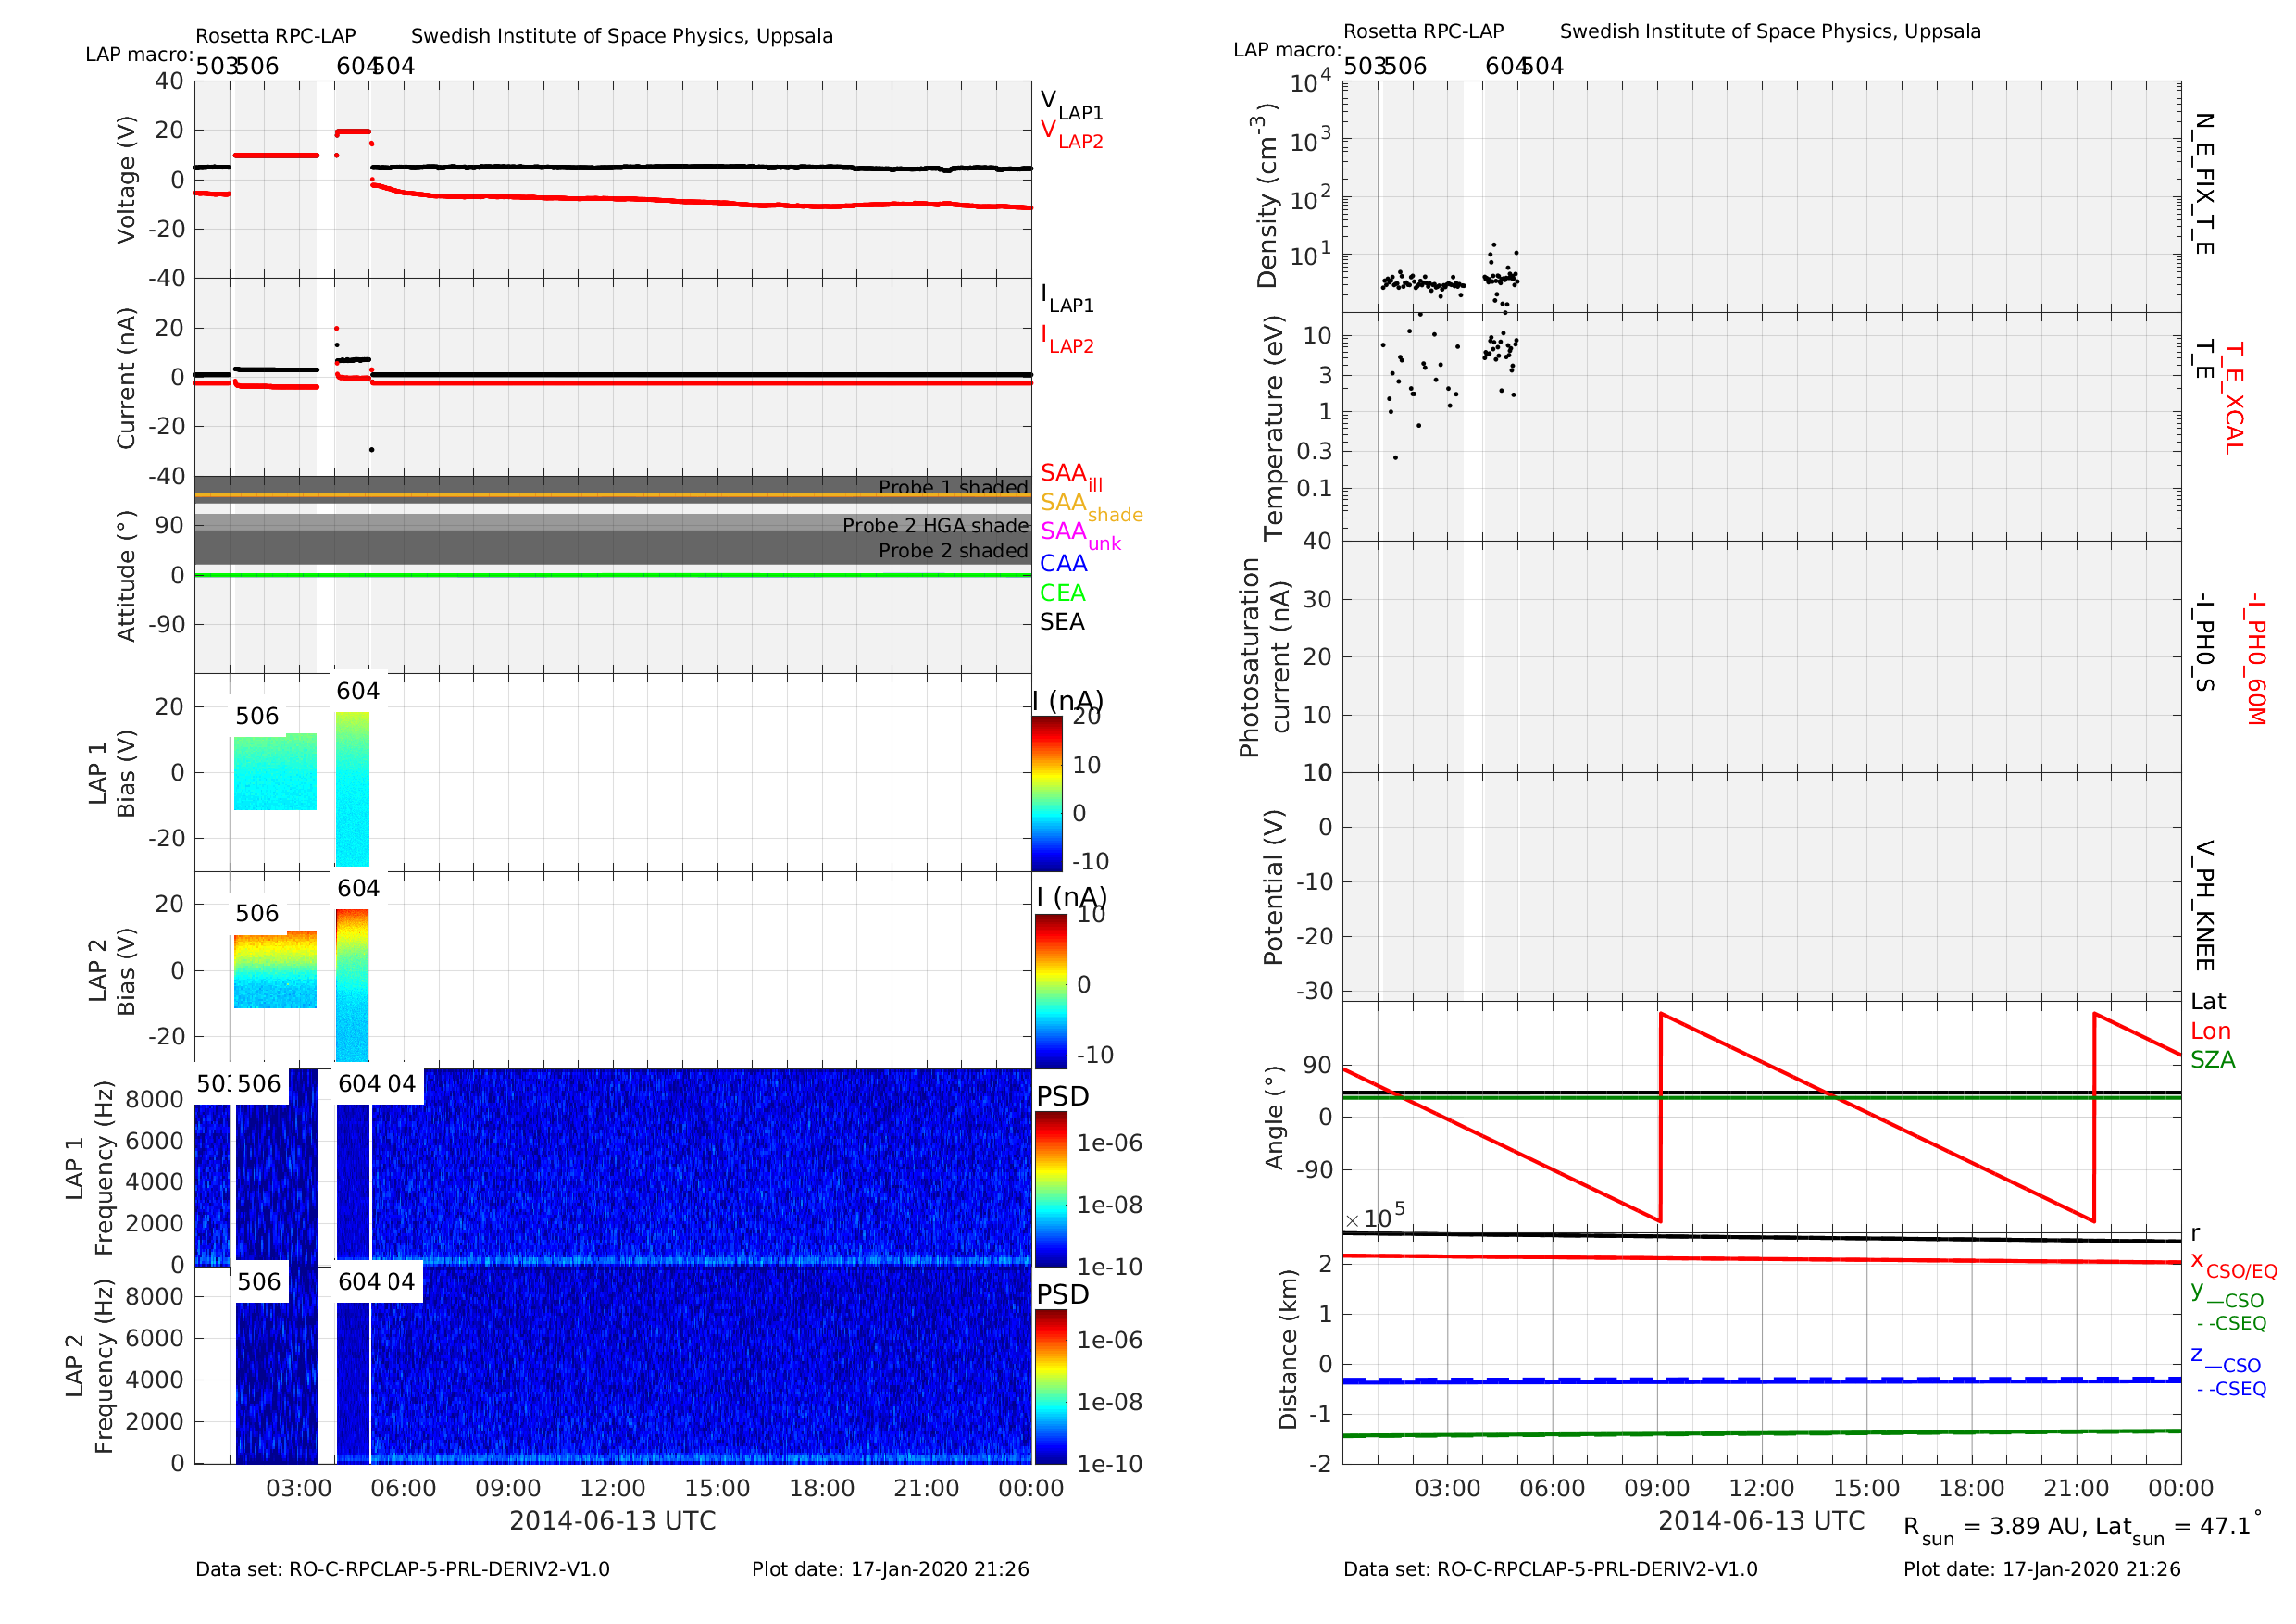2296x1624 pixels.
Task: Click the 'Current (nA)' axis label
Action: coord(126,377)
